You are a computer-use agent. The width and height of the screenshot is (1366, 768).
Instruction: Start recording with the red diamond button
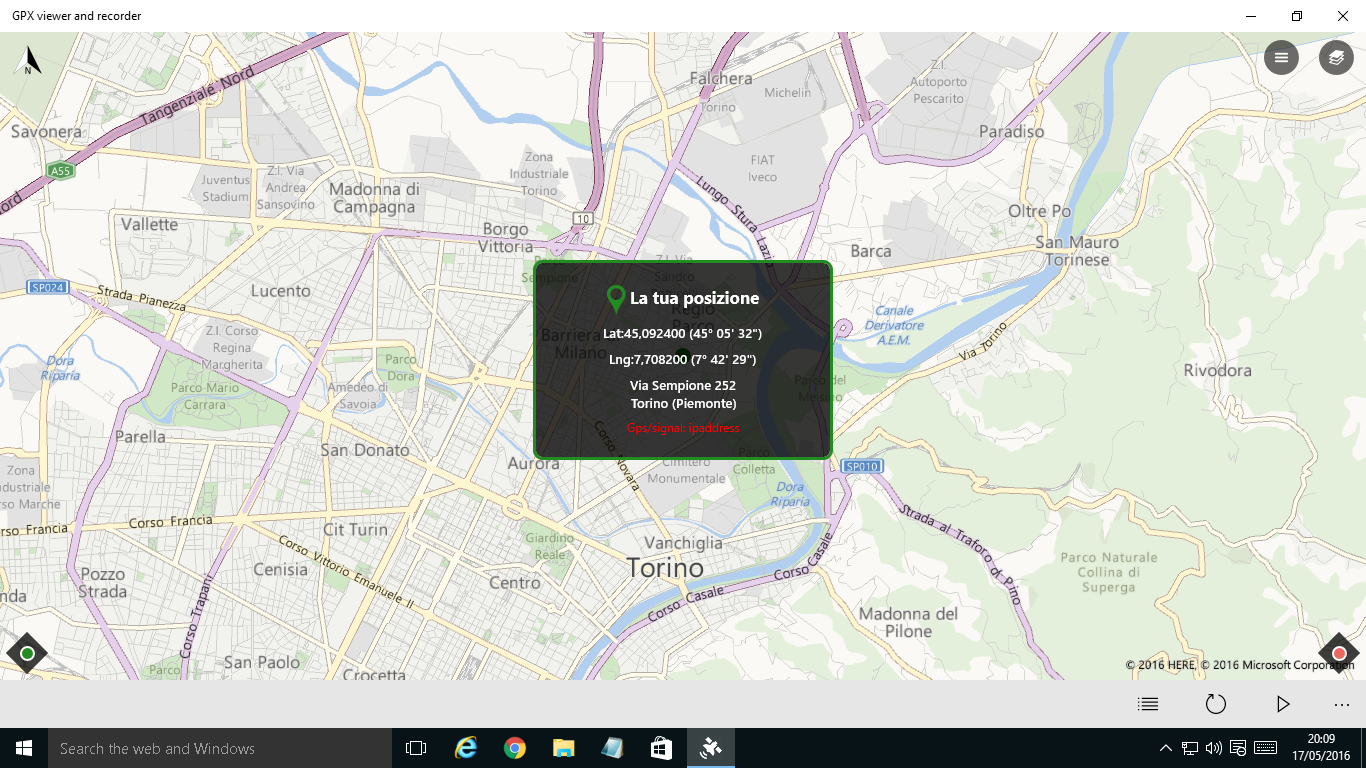coord(1339,653)
